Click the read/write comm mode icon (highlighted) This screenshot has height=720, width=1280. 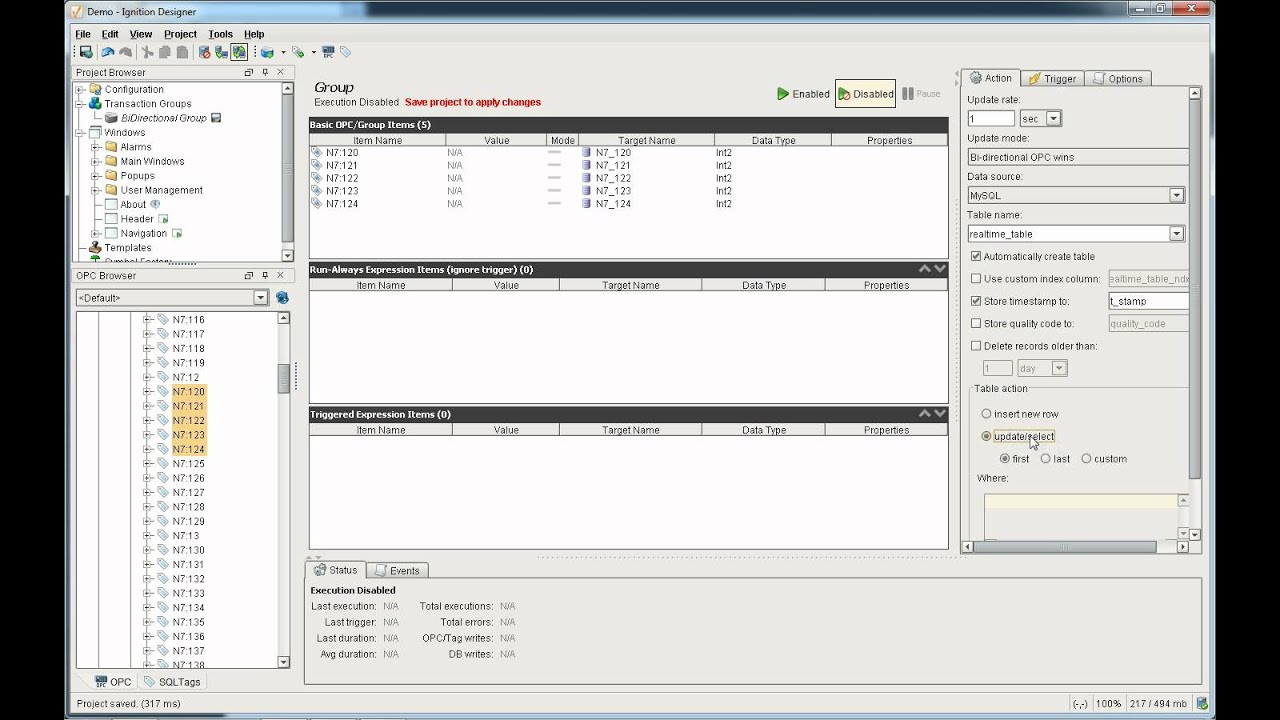pyautogui.click(x=239, y=52)
